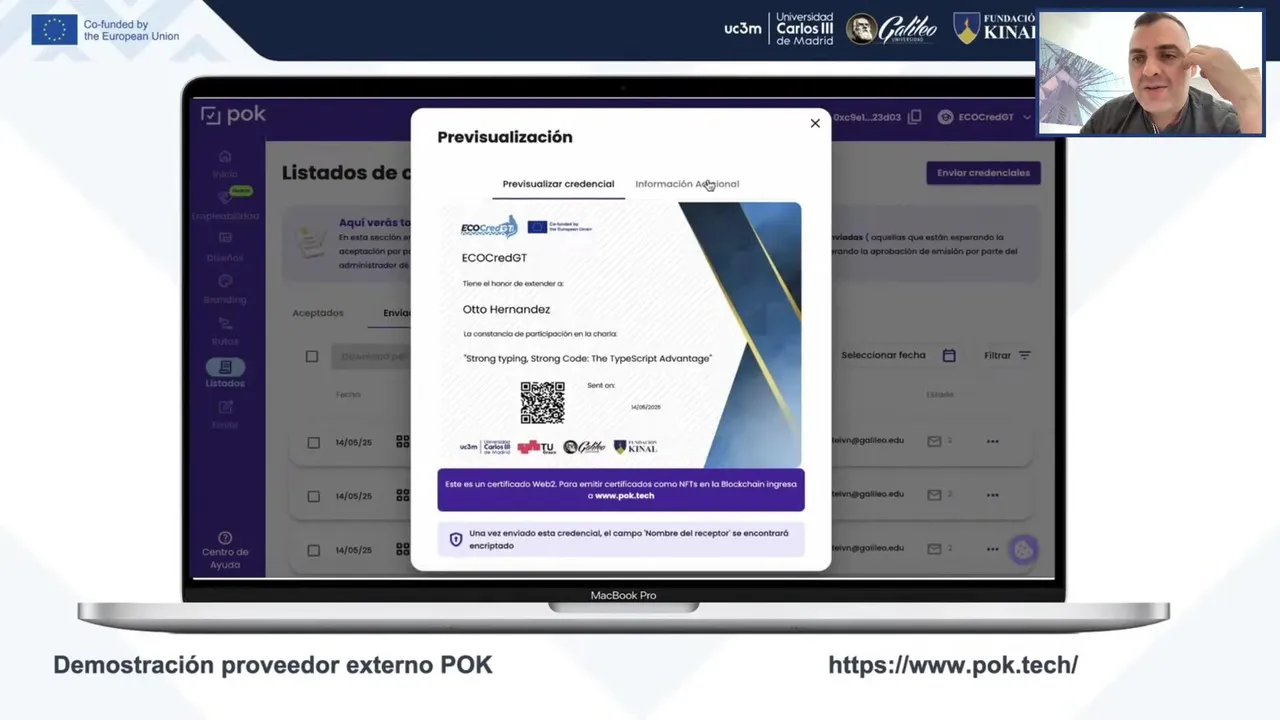Check the second 14/05/25 row checkbox
Image resolution: width=1280 pixels, height=720 pixels.
313,496
